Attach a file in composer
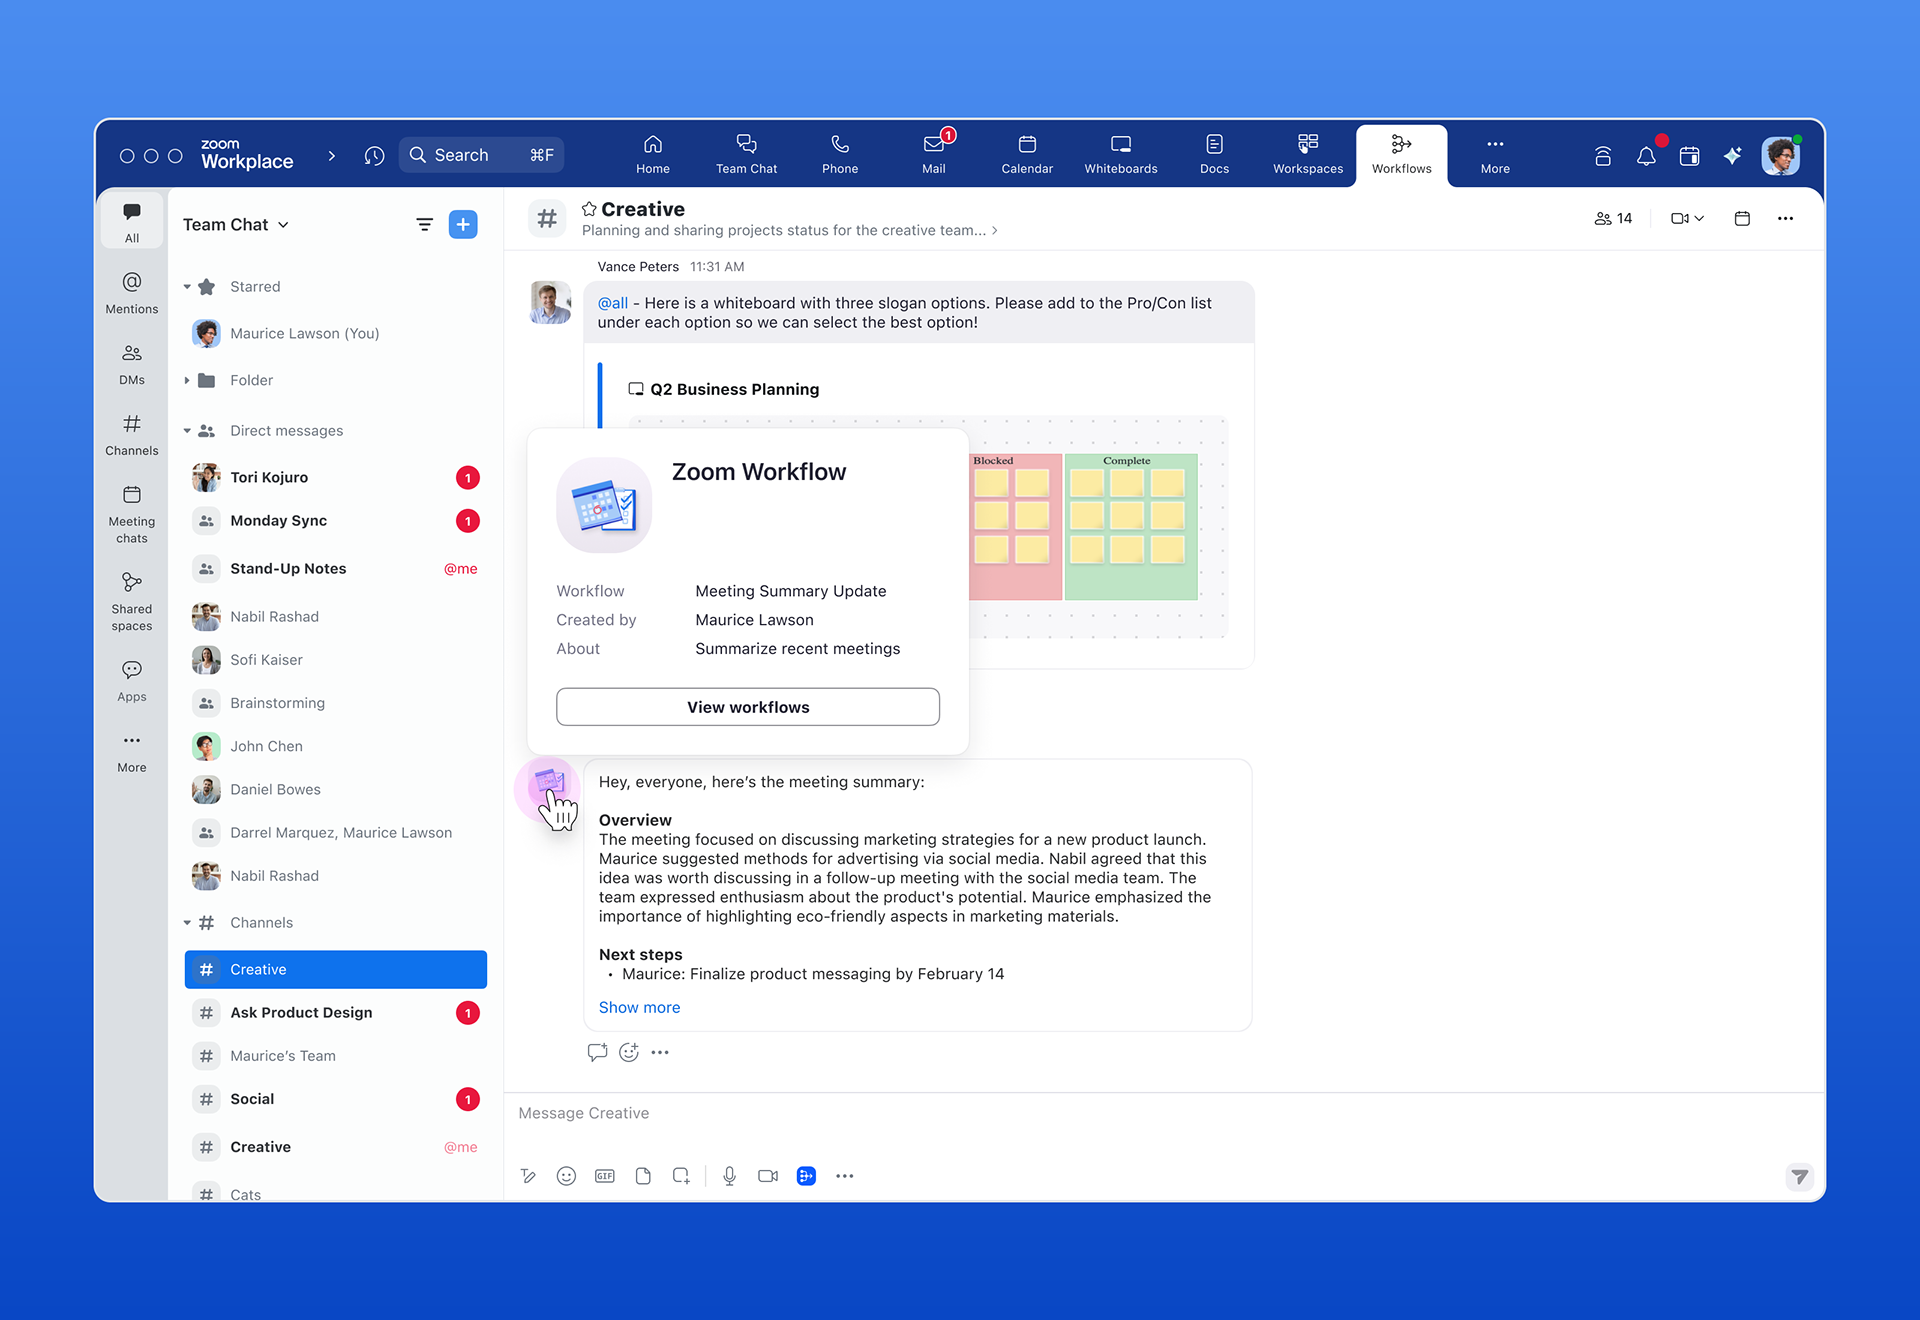 coord(643,1176)
